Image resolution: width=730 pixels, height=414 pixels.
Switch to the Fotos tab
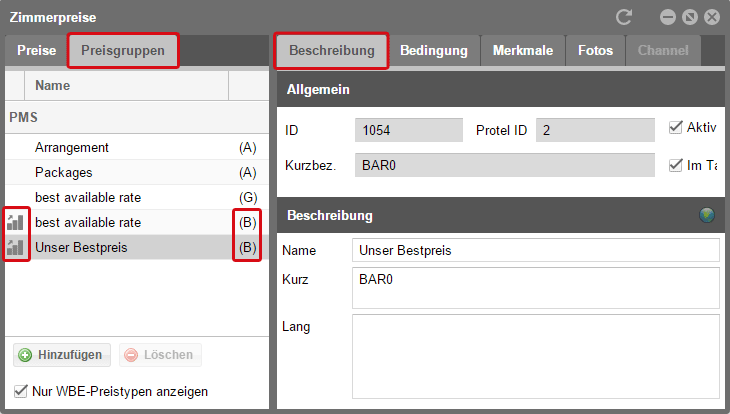595,50
